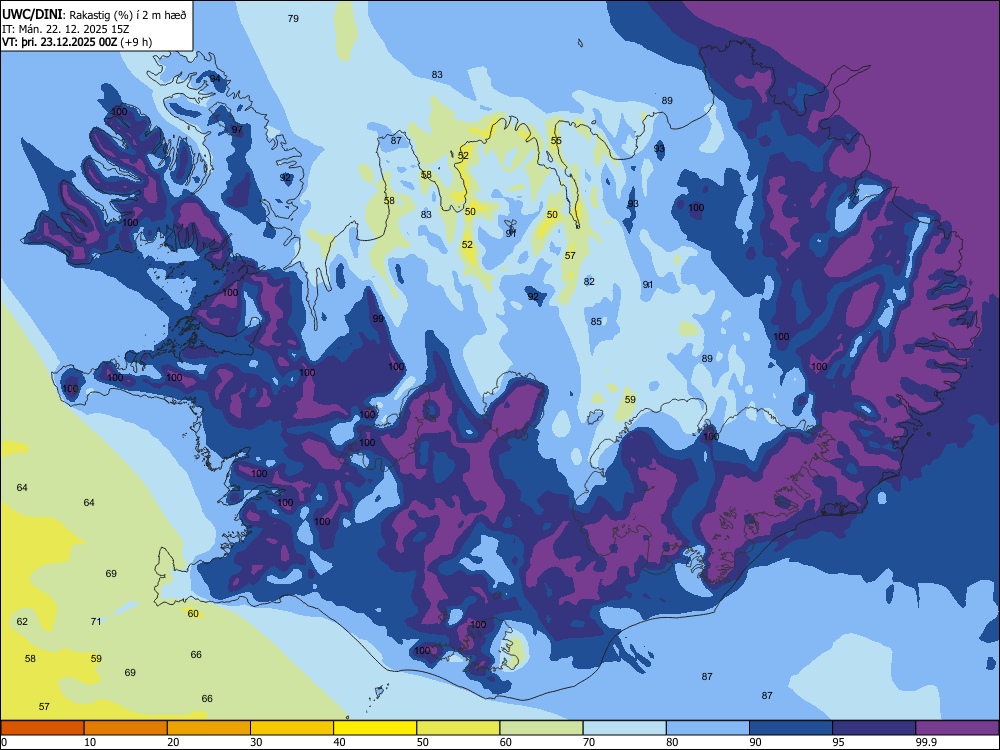Select the 30–40 legend color band

click(292, 728)
